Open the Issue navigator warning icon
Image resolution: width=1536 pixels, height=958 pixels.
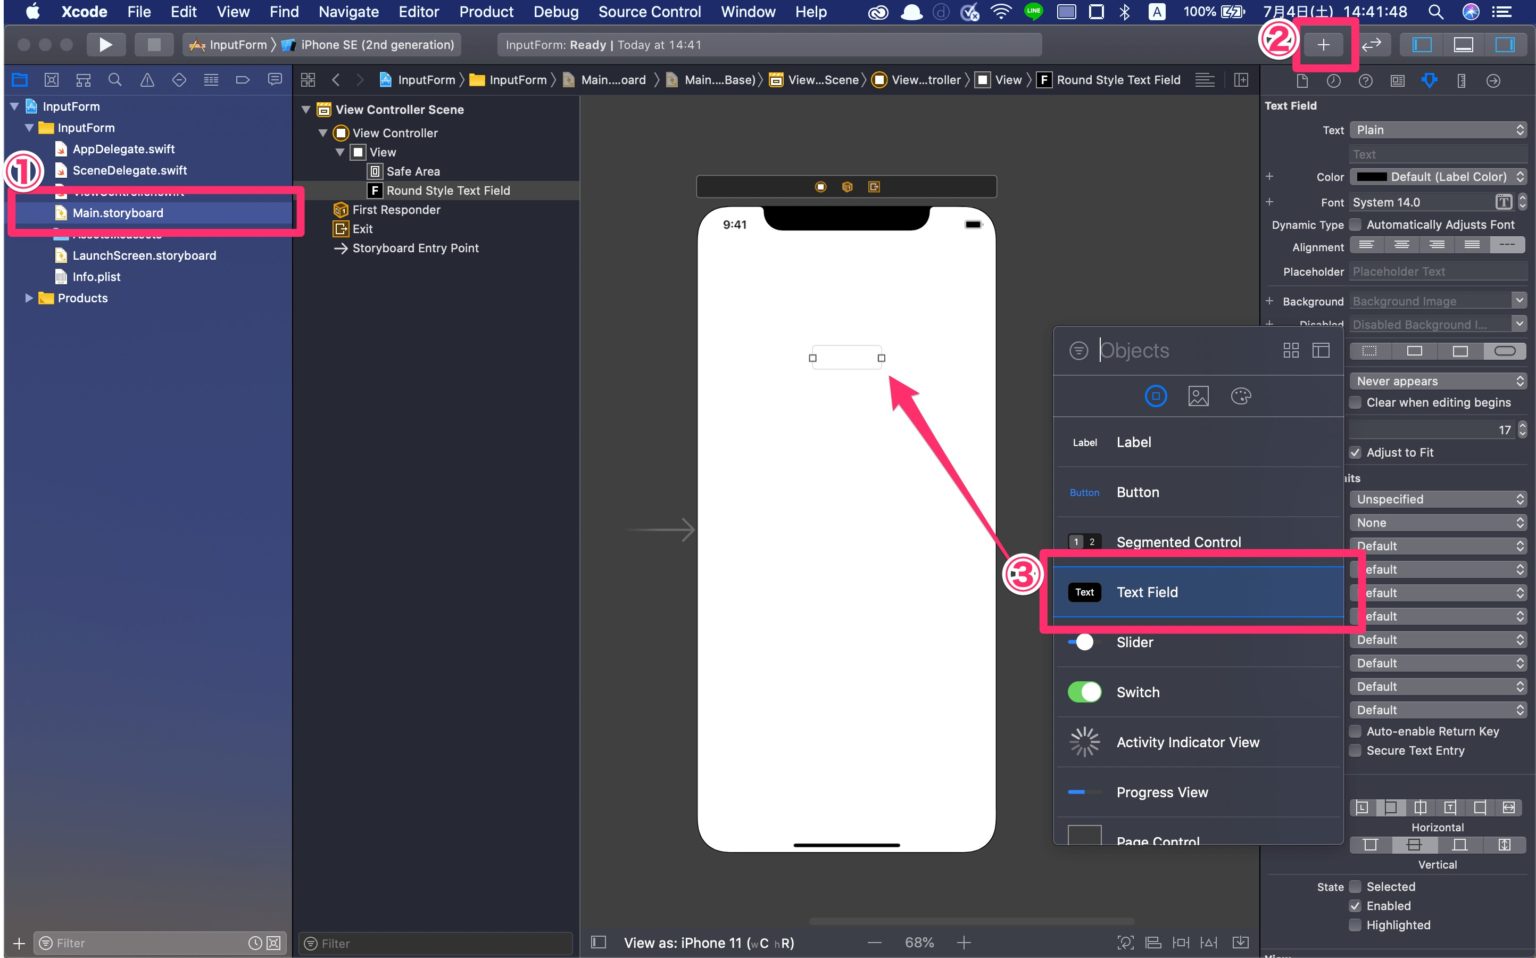point(147,79)
